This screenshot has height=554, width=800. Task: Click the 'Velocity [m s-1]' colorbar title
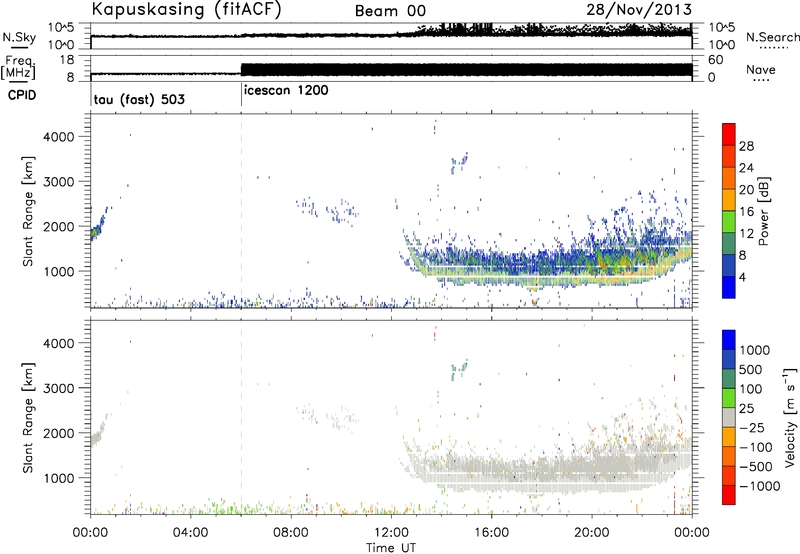coord(790,418)
